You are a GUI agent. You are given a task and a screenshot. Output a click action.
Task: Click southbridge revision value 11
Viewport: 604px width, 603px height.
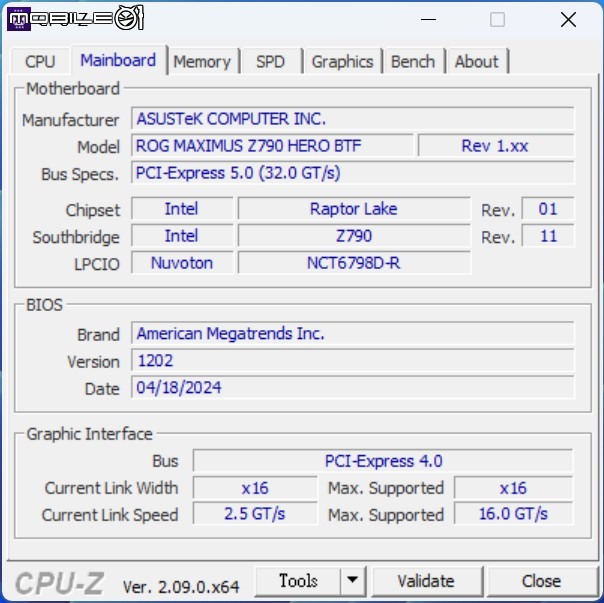548,236
